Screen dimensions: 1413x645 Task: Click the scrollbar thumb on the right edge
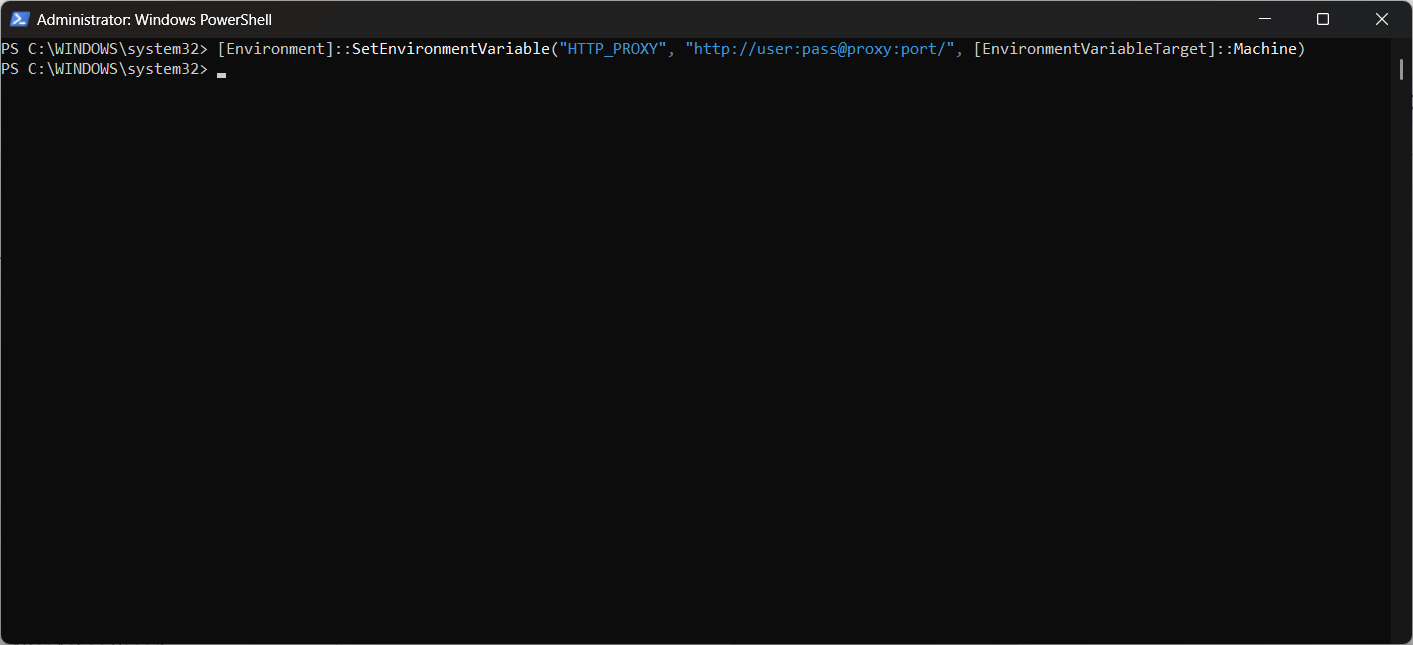click(x=1401, y=70)
